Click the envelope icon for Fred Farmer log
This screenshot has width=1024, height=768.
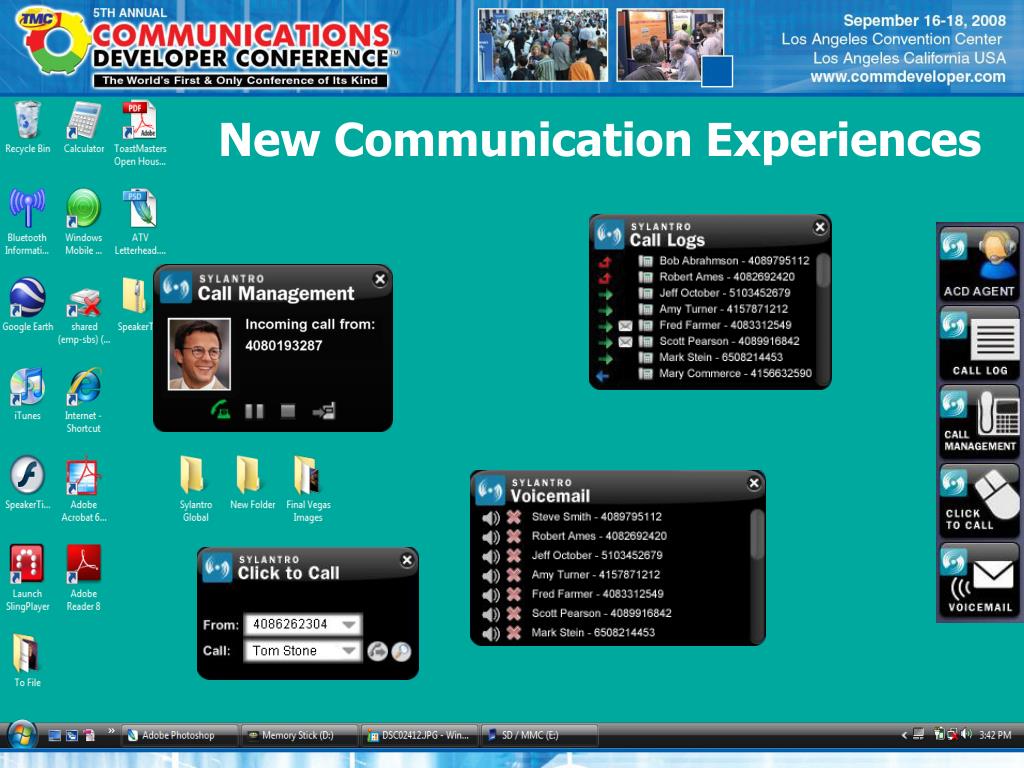[x=625, y=325]
